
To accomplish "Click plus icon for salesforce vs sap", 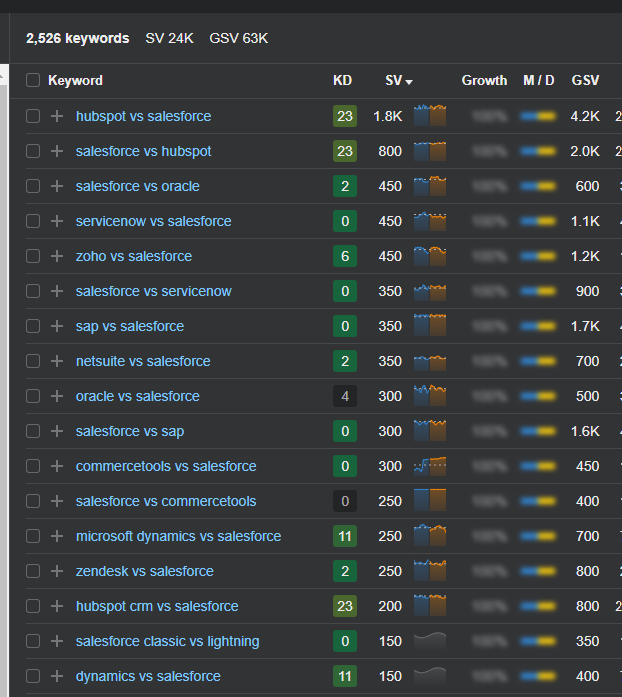I will [57, 431].
